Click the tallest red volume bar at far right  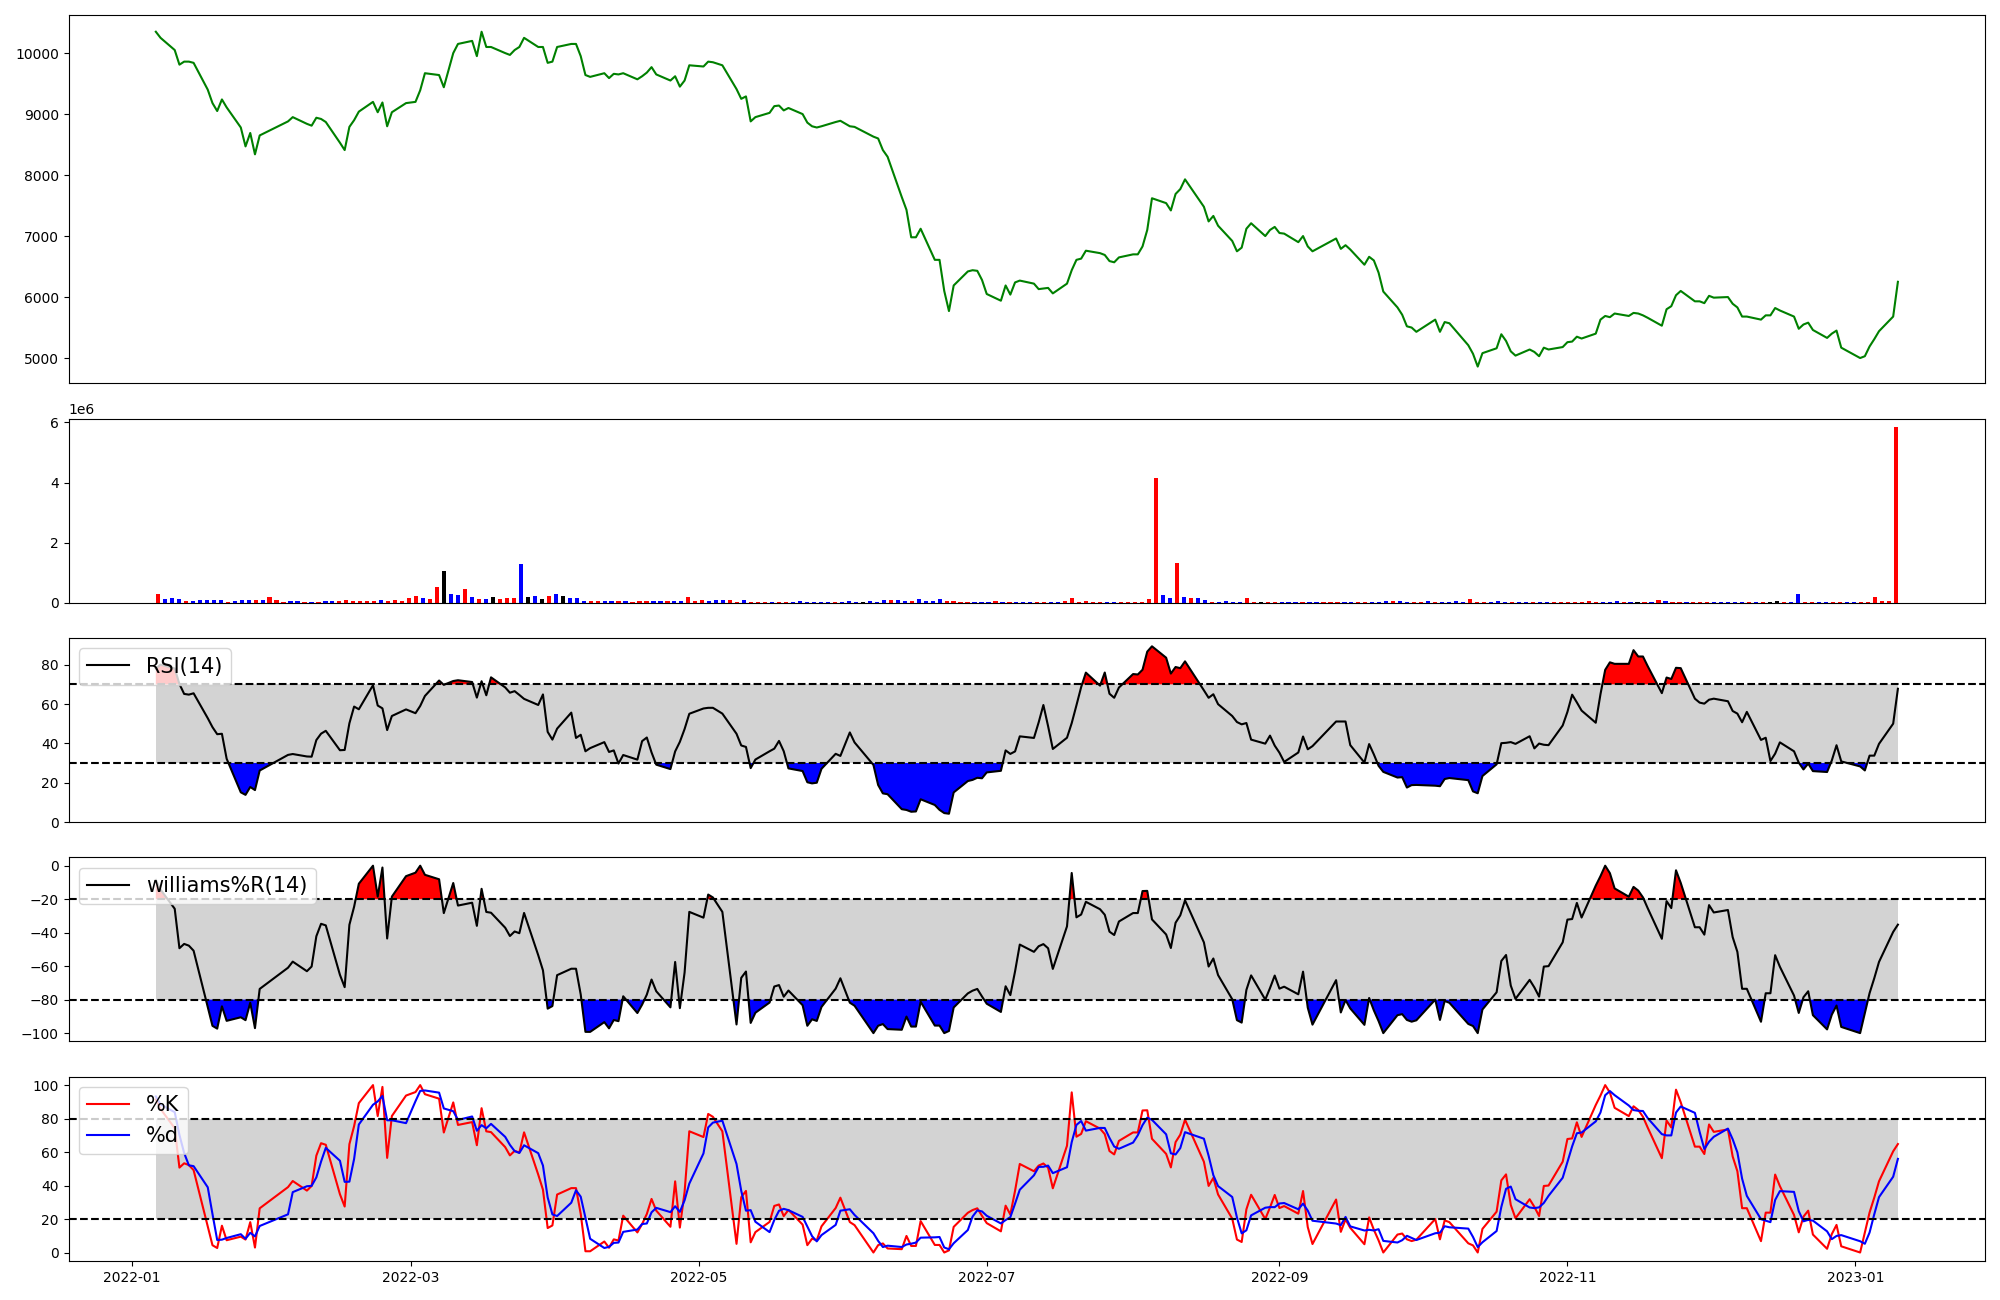pos(1895,515)
